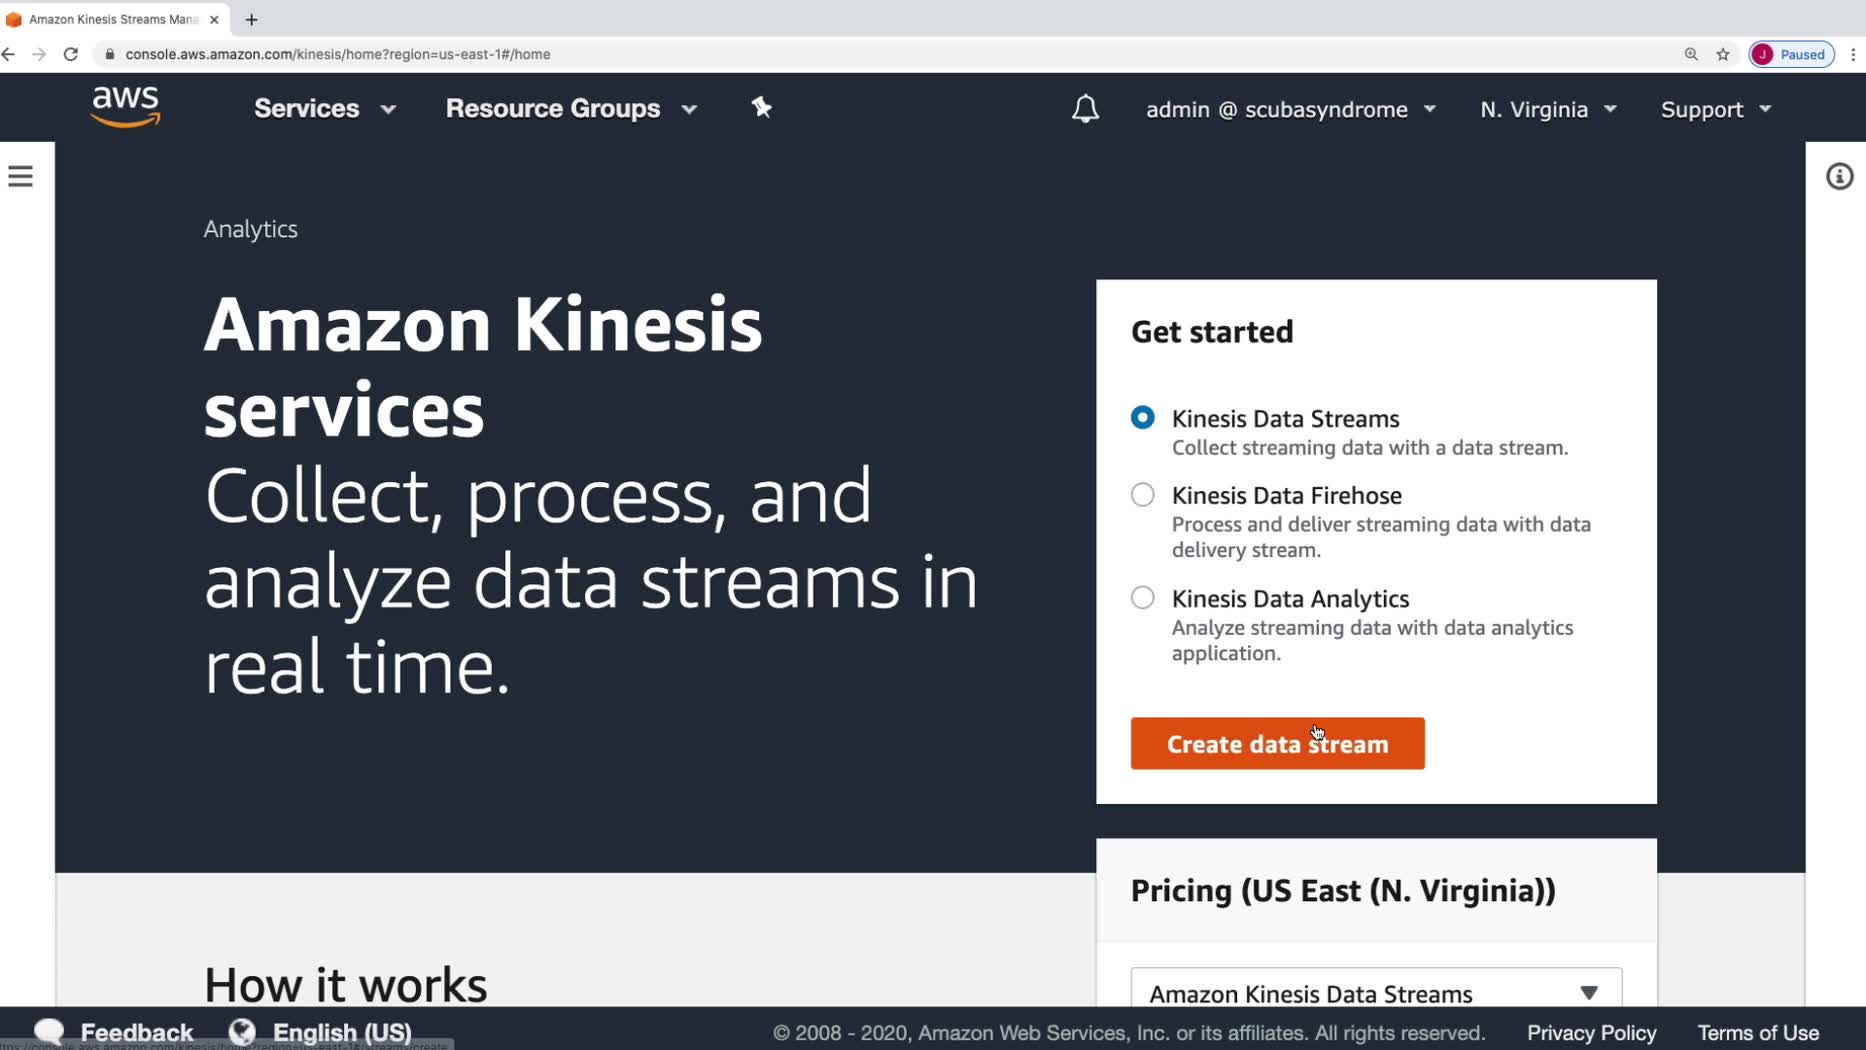Click the Feedback link
Screen dimensions: 1866x1050
tap(137, 1032)
